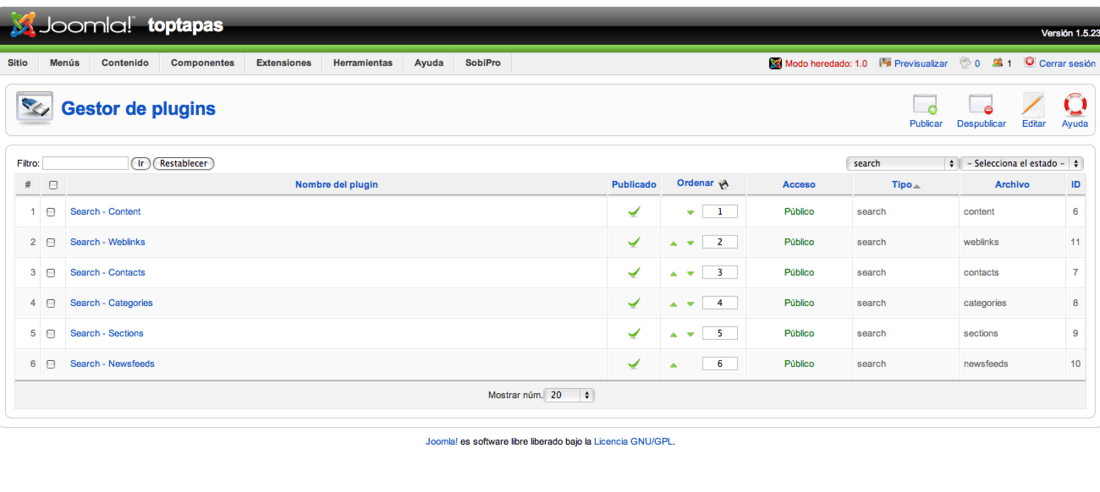Screen dimensions: 1100x492
Task: Toggle published checkmark for Search - Content
Action: [634, 211]
